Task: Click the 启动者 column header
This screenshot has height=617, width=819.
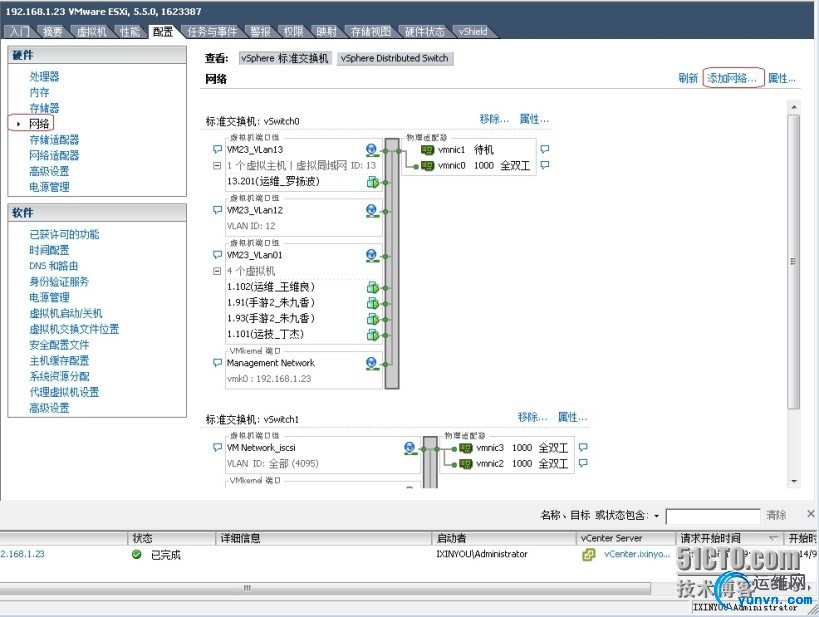Action: 504,538
